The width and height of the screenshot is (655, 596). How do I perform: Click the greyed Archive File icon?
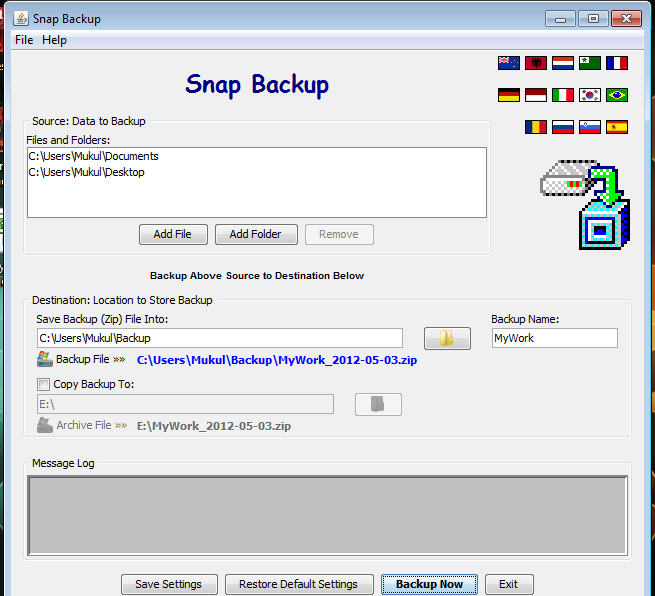pyautogui.click(x=45, y=425)
